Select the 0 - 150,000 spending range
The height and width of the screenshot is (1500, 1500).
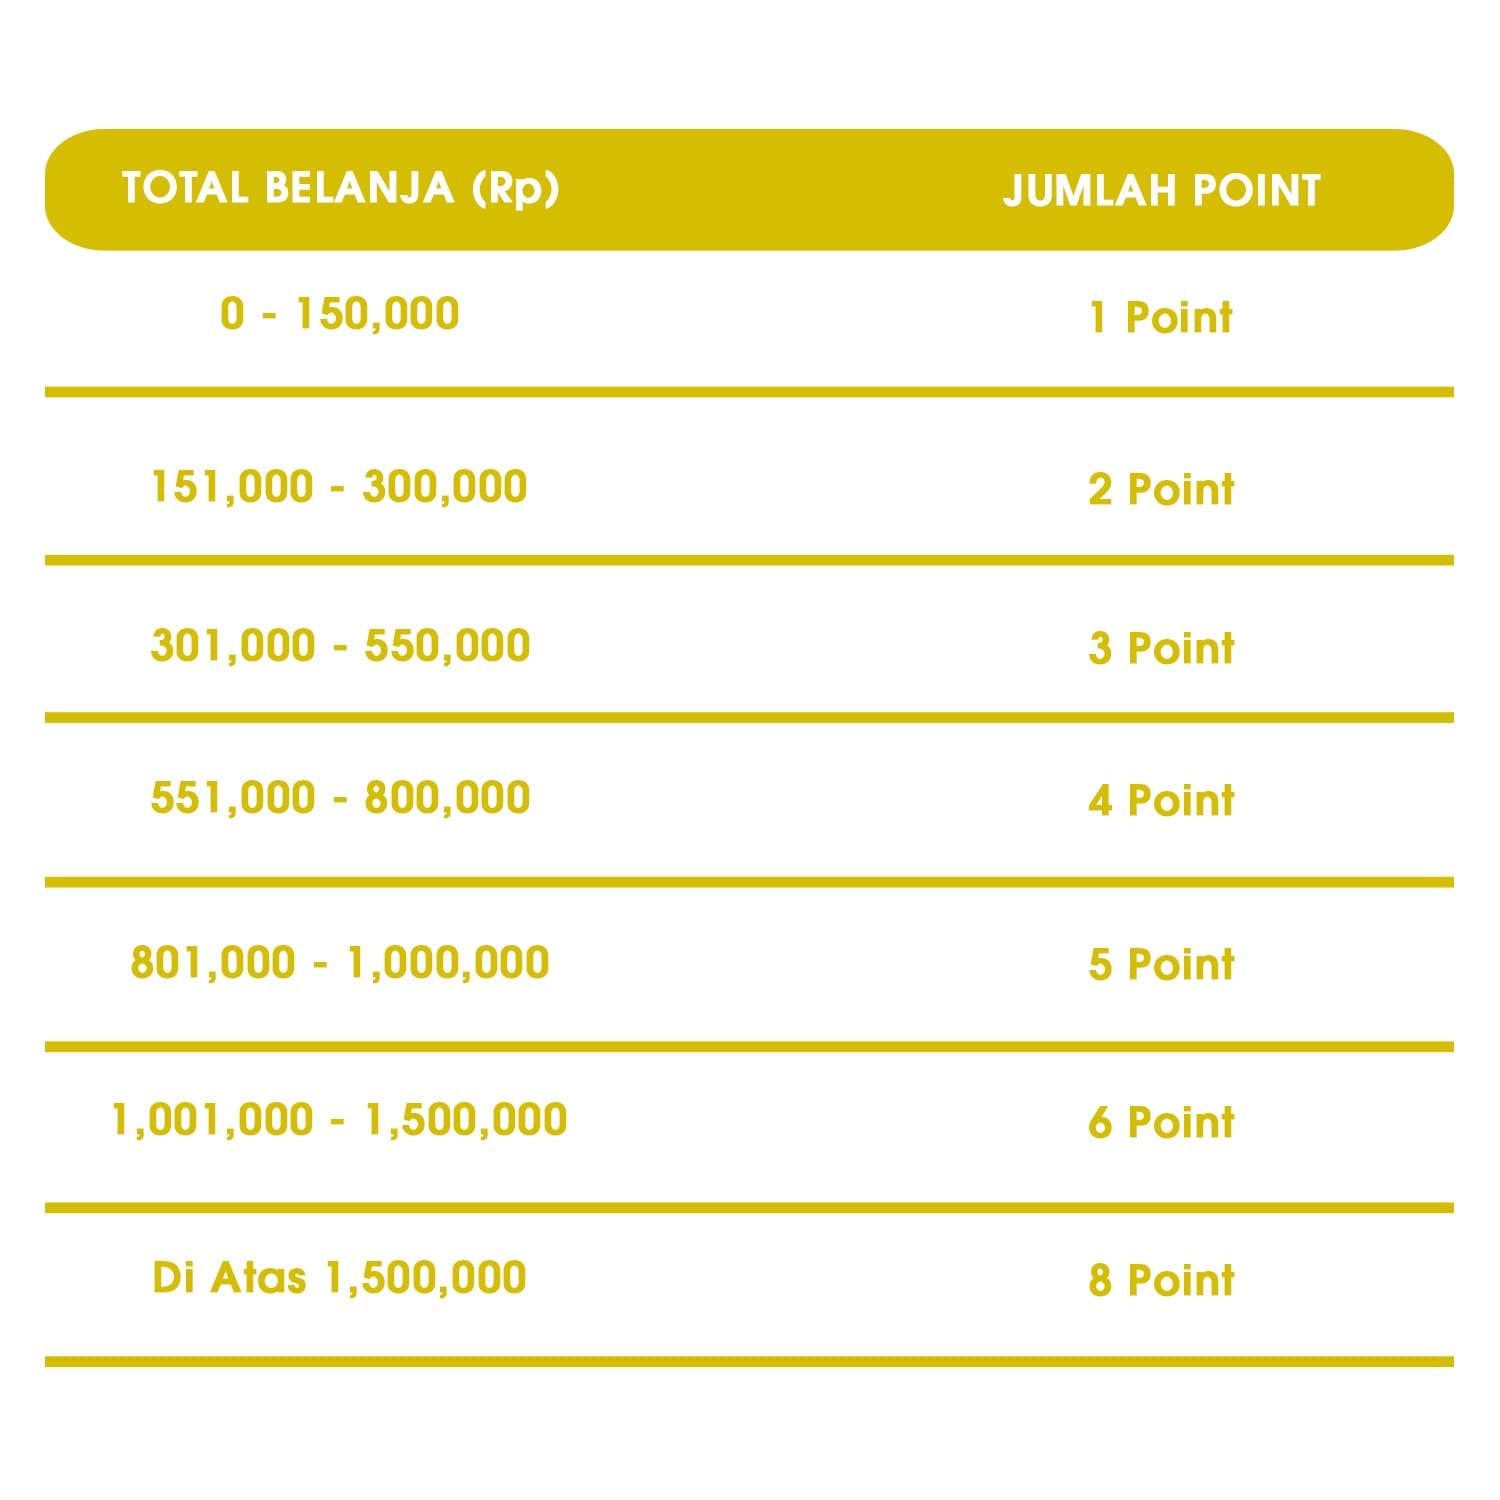point(340,314)
